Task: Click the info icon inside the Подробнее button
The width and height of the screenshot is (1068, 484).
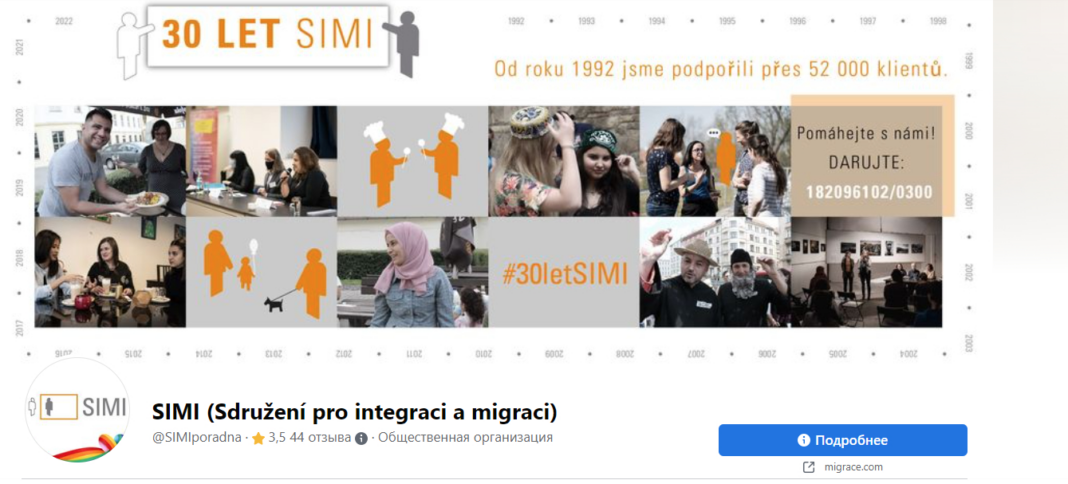Action: 804,440
